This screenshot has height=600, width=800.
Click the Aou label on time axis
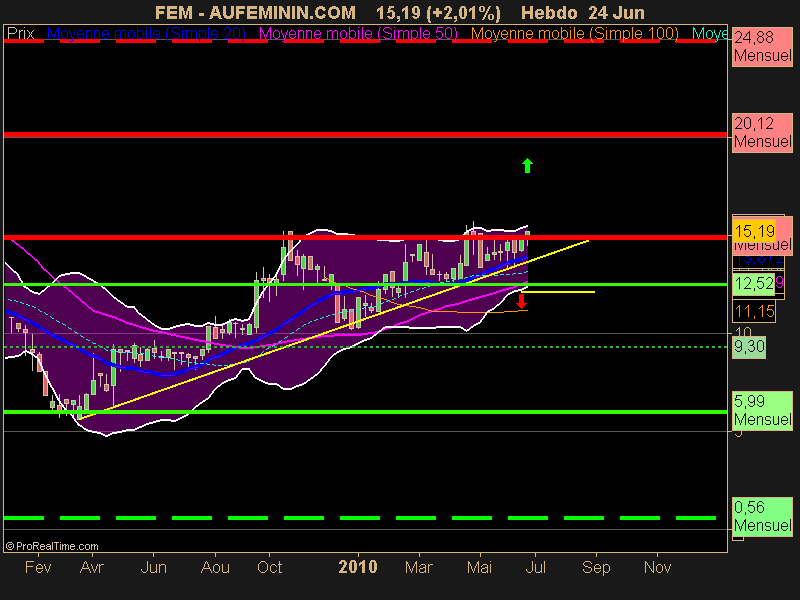215,567
